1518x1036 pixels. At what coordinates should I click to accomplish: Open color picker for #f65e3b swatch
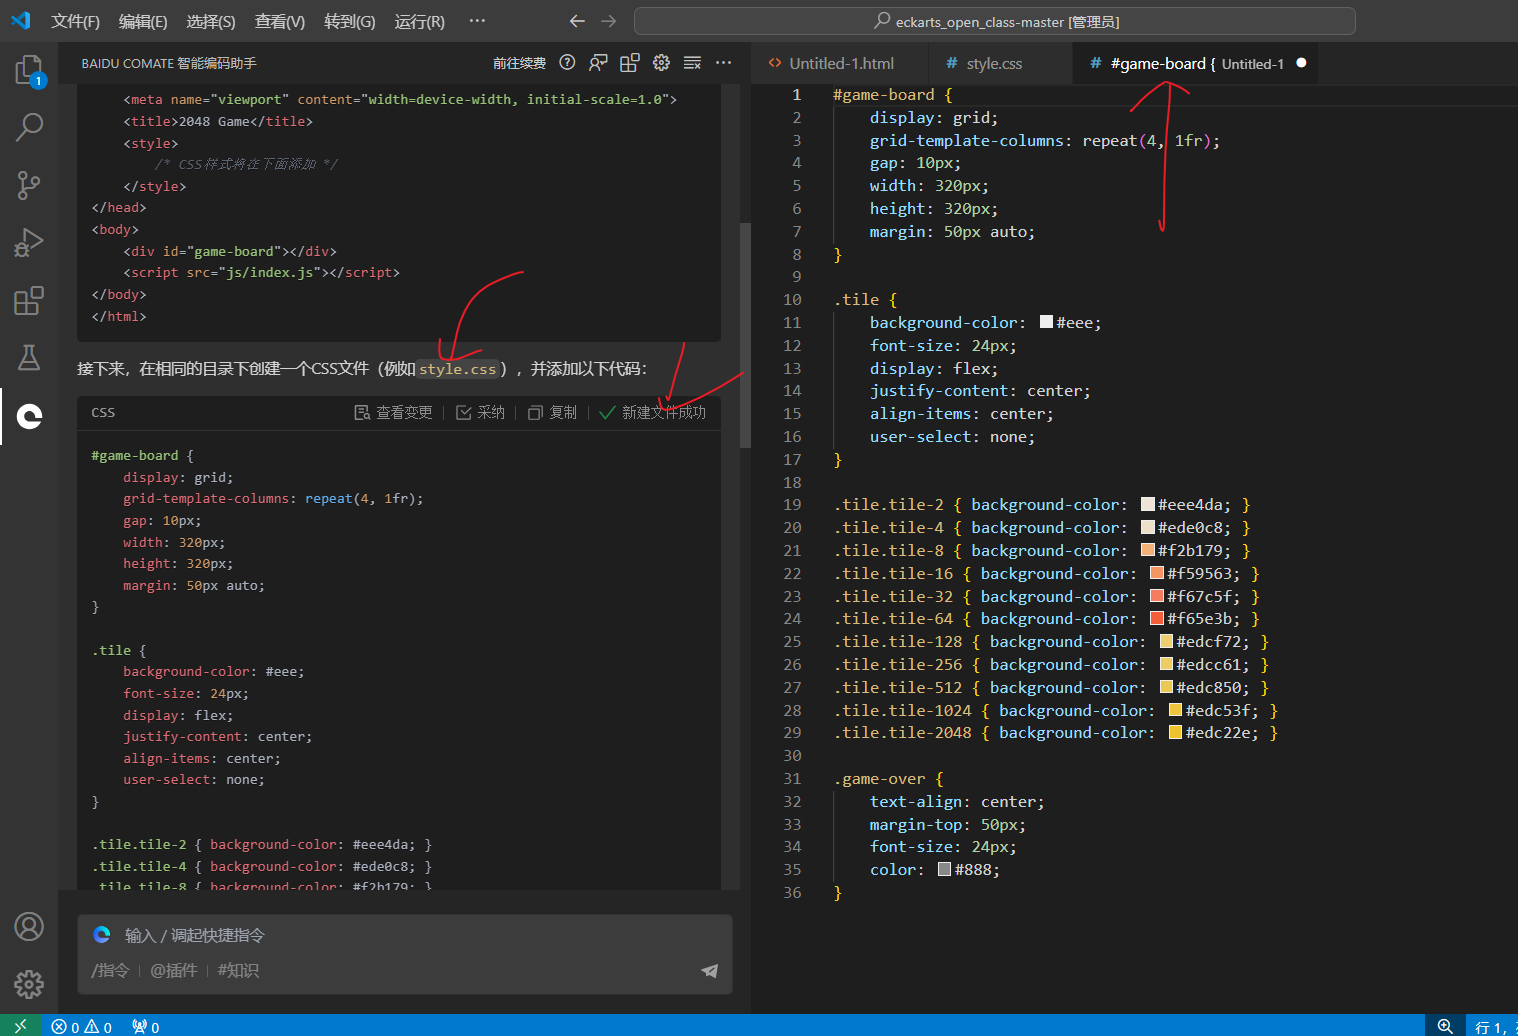1157,618
